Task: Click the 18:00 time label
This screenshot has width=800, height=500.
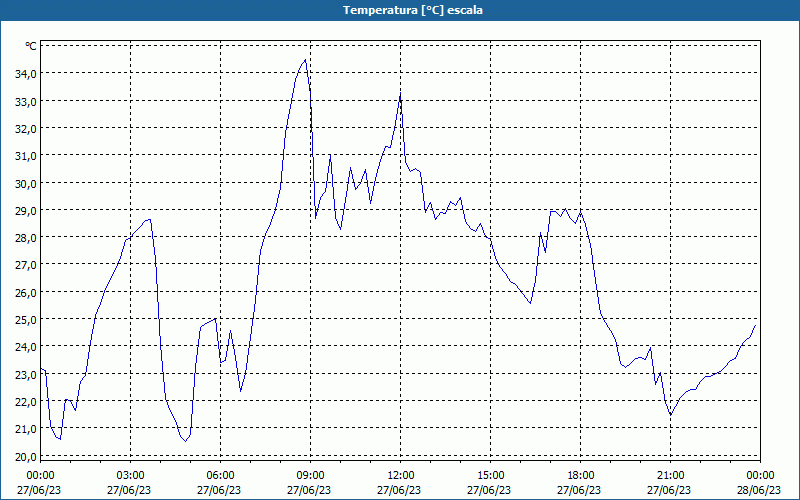Action: 581,476
